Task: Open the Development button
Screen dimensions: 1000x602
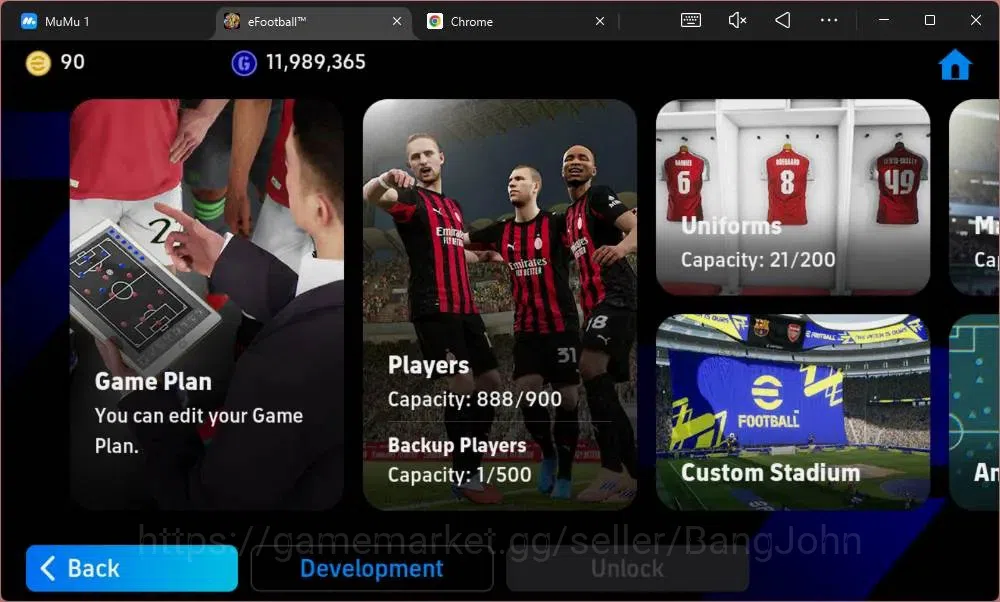Action: pyautogui.click(x=372, y=568)
